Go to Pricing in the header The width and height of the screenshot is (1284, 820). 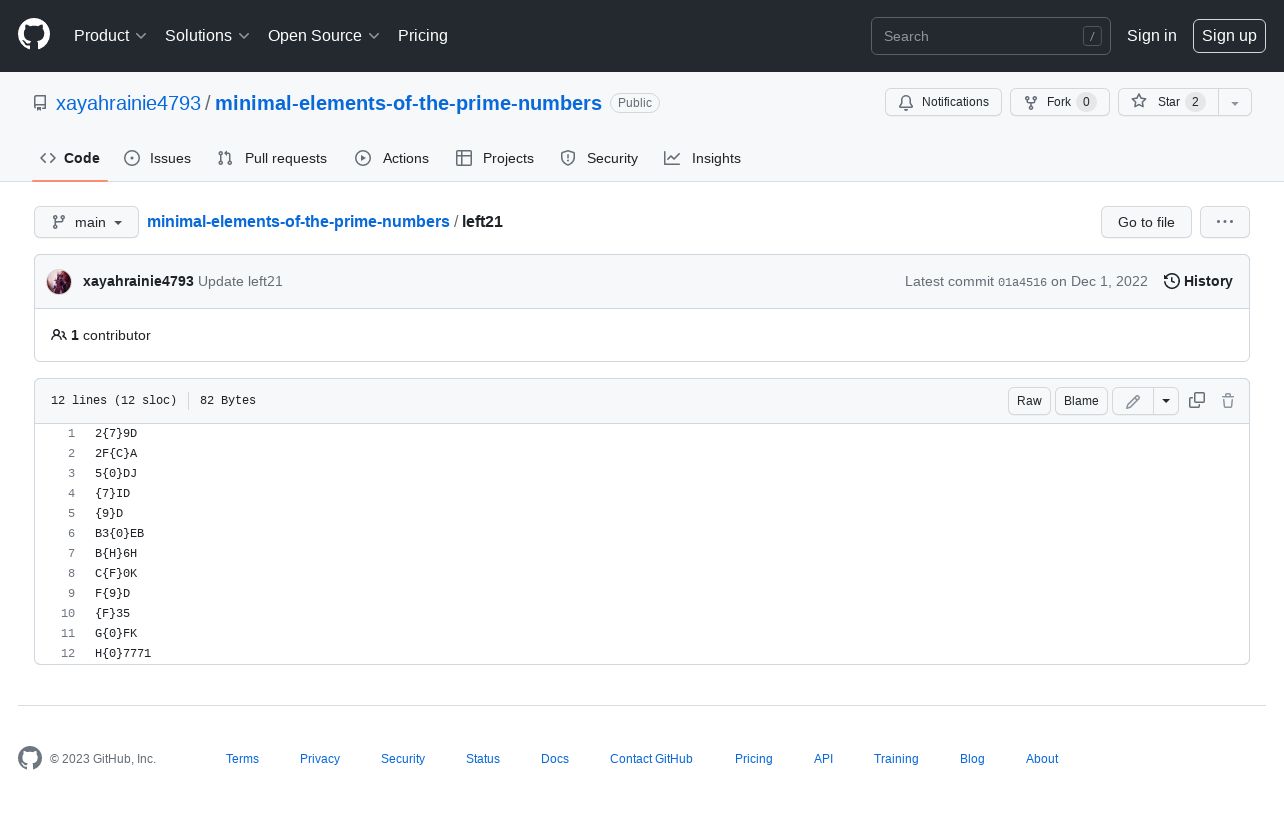pos(423,35)
